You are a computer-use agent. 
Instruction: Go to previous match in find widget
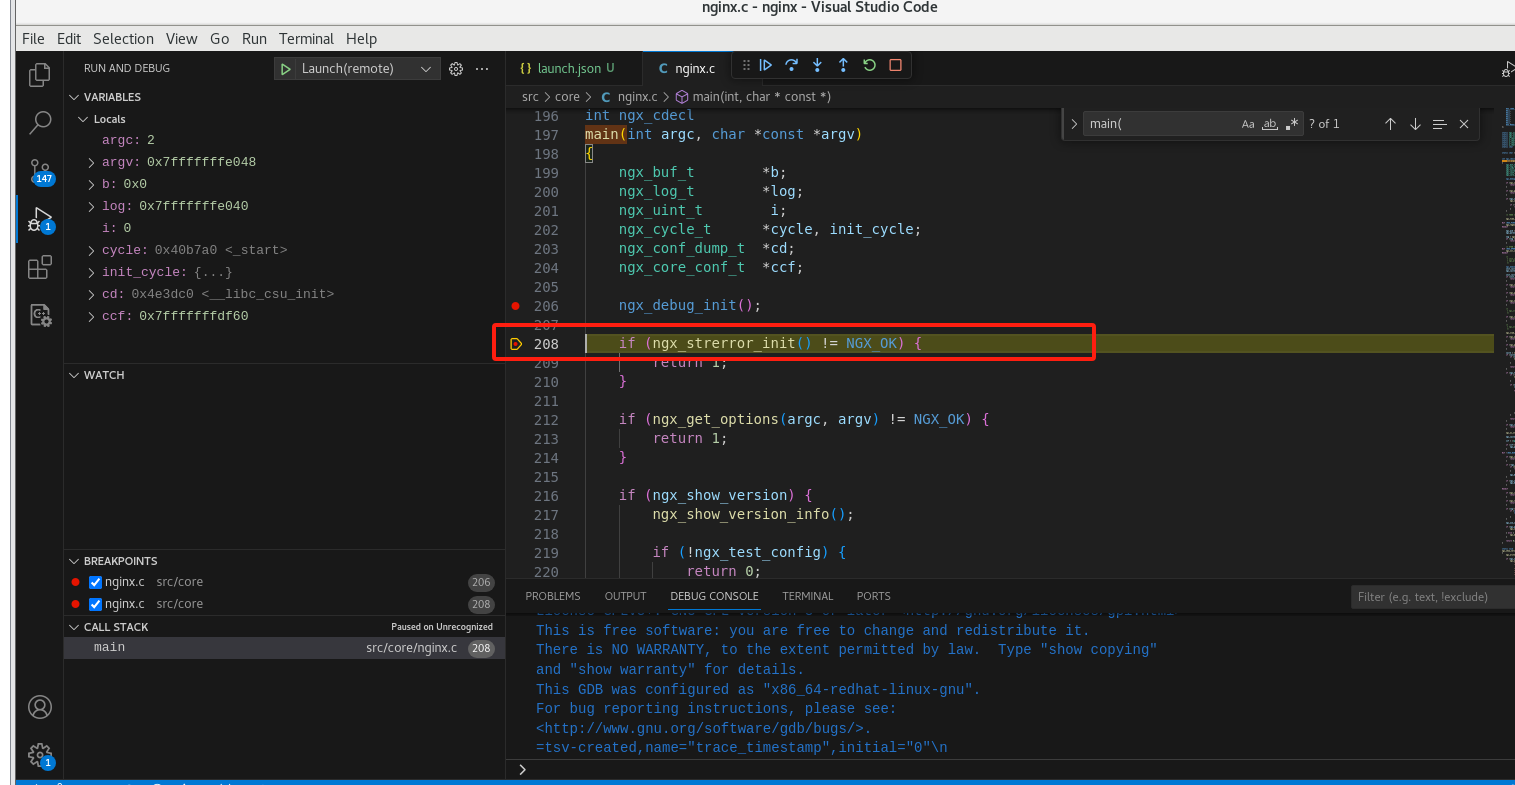pos(1390,124)
